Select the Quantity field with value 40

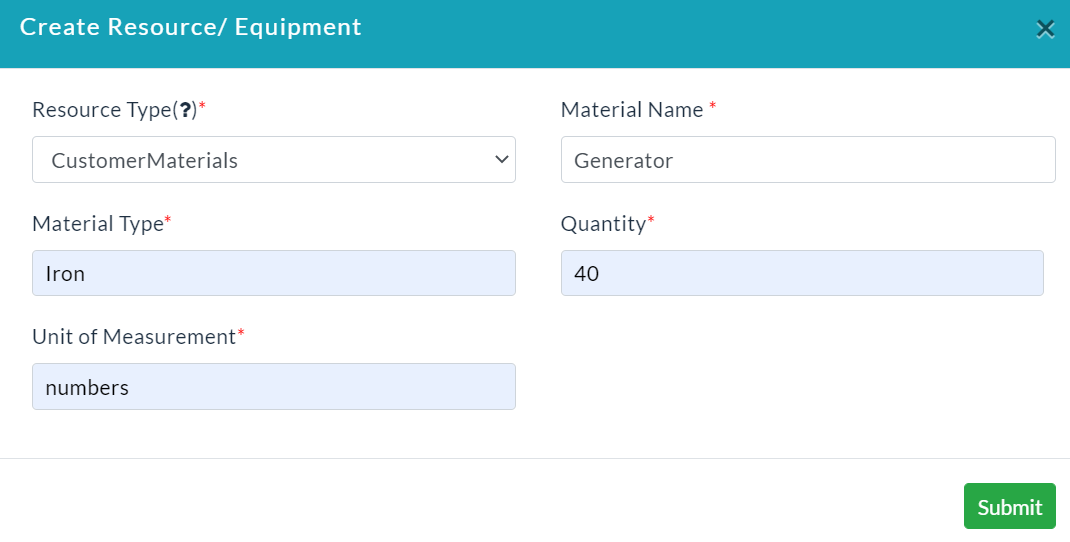pos(802,273)
